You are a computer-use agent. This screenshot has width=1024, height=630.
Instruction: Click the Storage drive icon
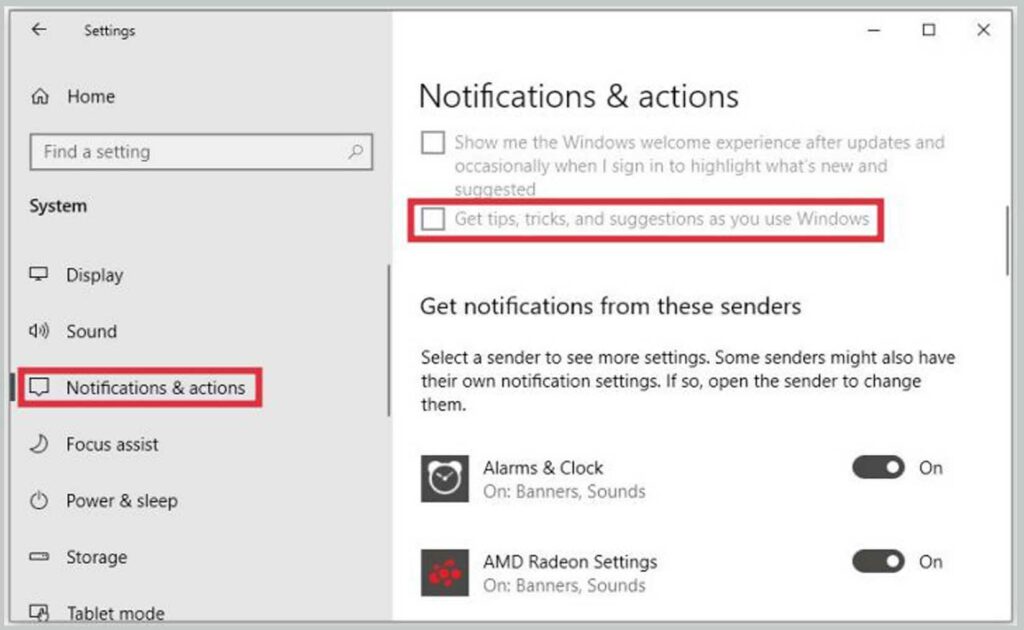tap(40, 557)
